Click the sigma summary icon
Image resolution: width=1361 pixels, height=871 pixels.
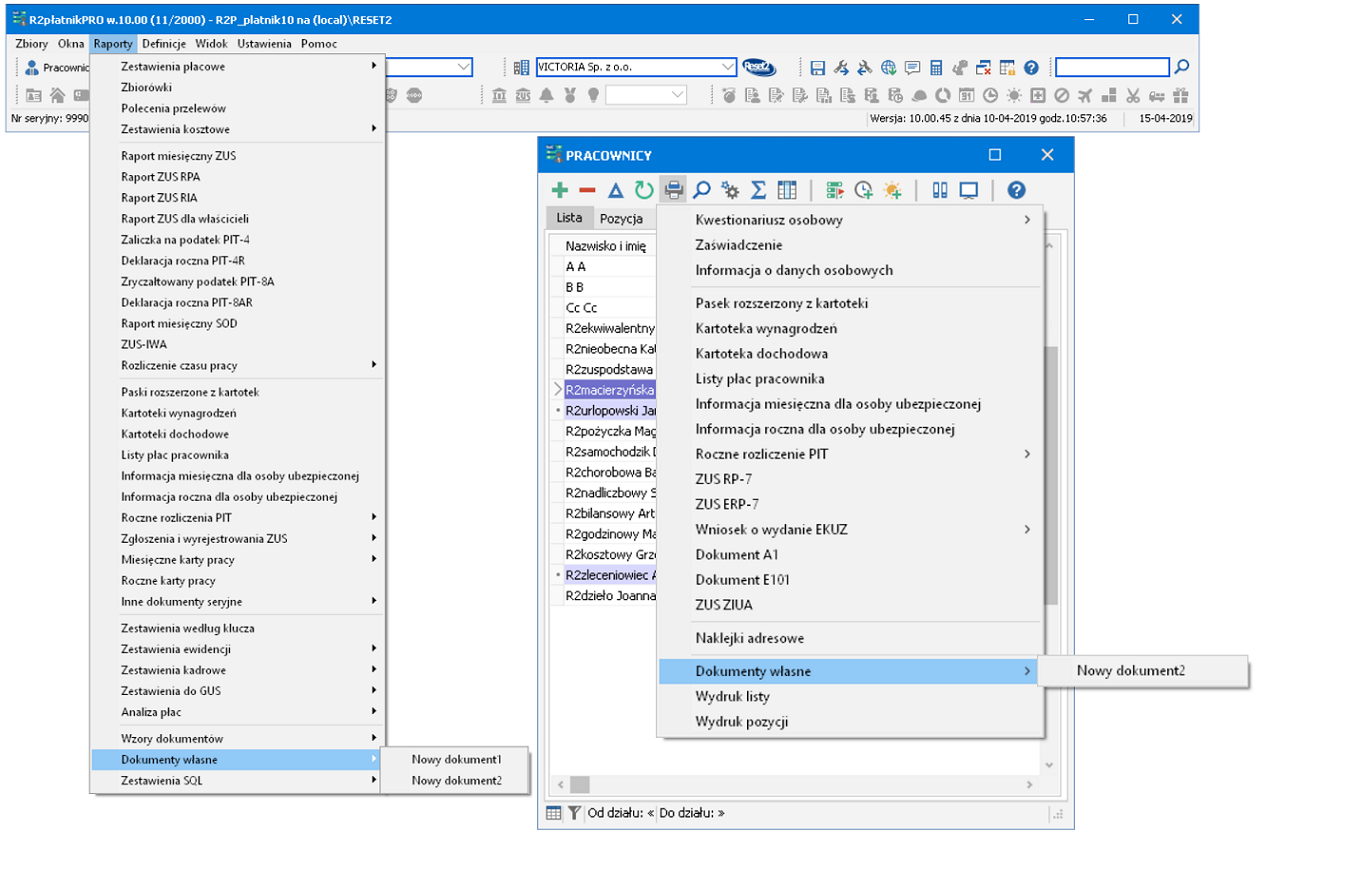pos(759,190)
